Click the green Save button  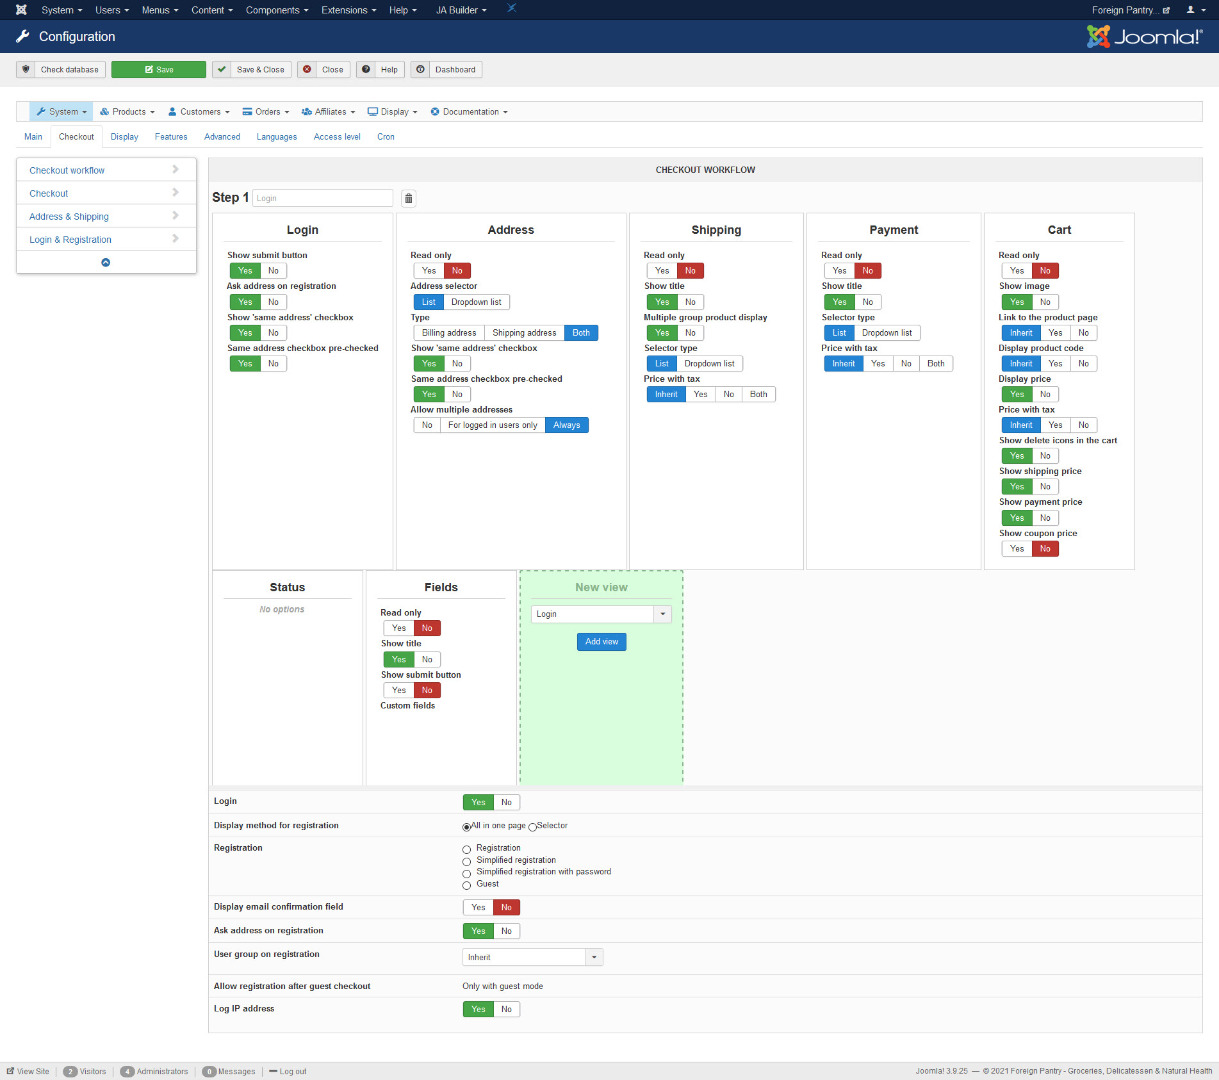(x=158, y=70)
